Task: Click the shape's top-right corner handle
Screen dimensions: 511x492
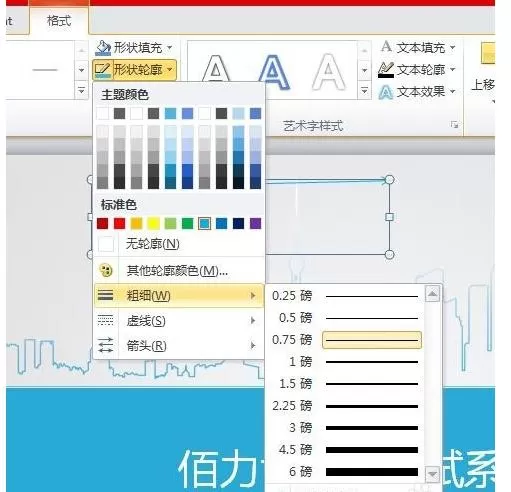Action: coord(389,180)
